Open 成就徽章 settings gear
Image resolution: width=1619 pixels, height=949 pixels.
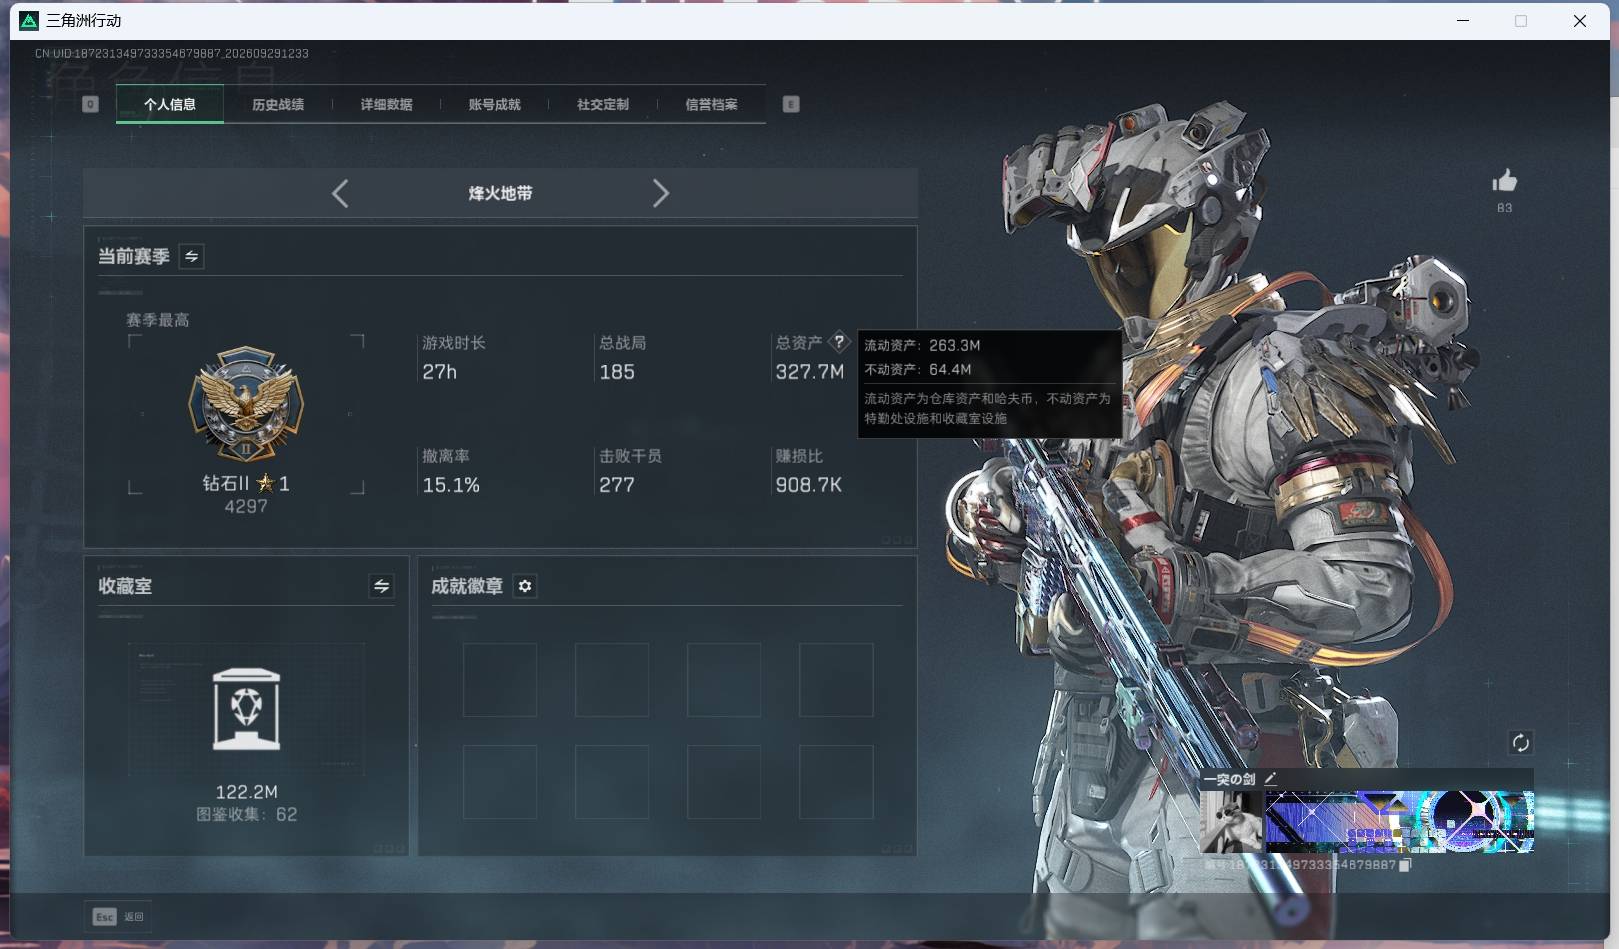tap(525, 586)
